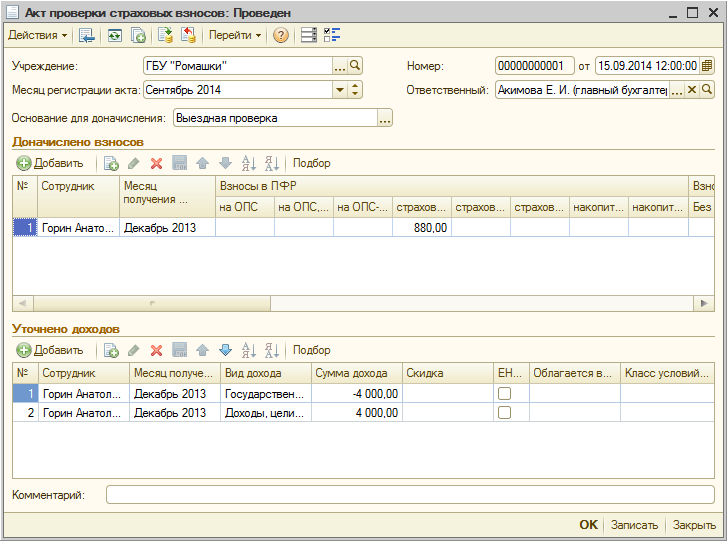Click Добавить in the Уточнено доходов section
727x541 pixels.
[50, 350]
